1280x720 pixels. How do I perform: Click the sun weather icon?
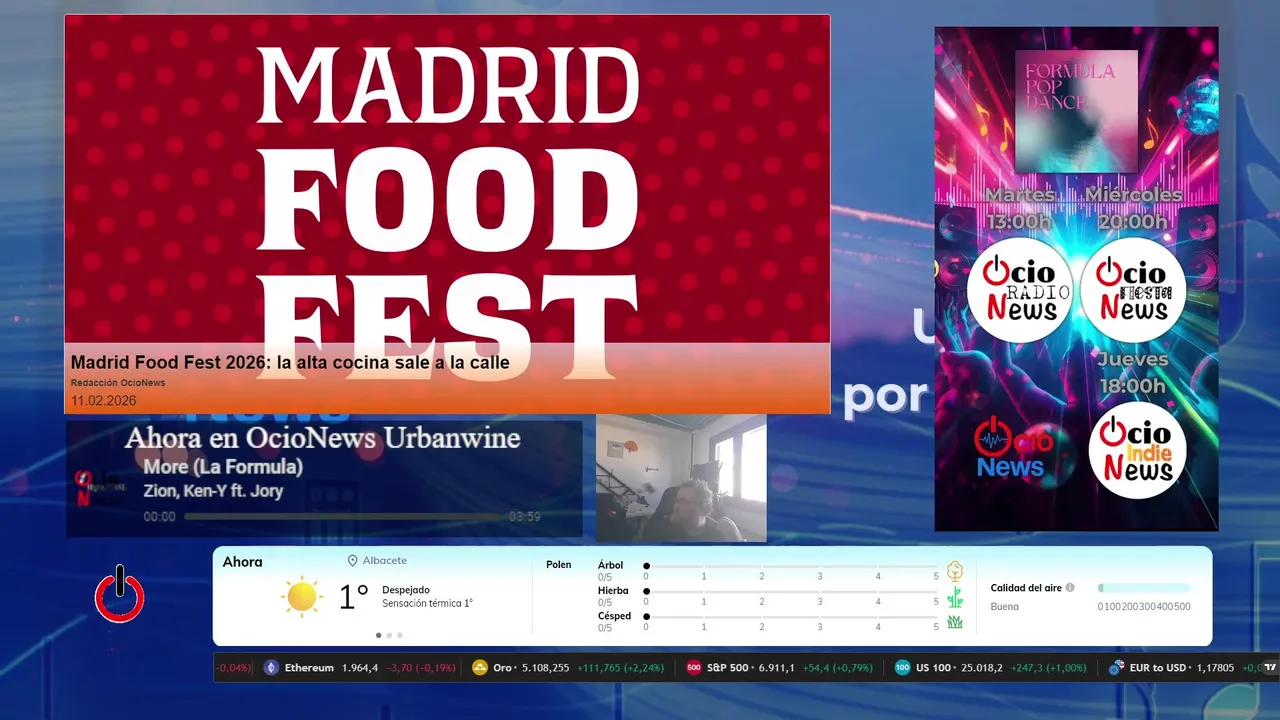tap(301, 597)
